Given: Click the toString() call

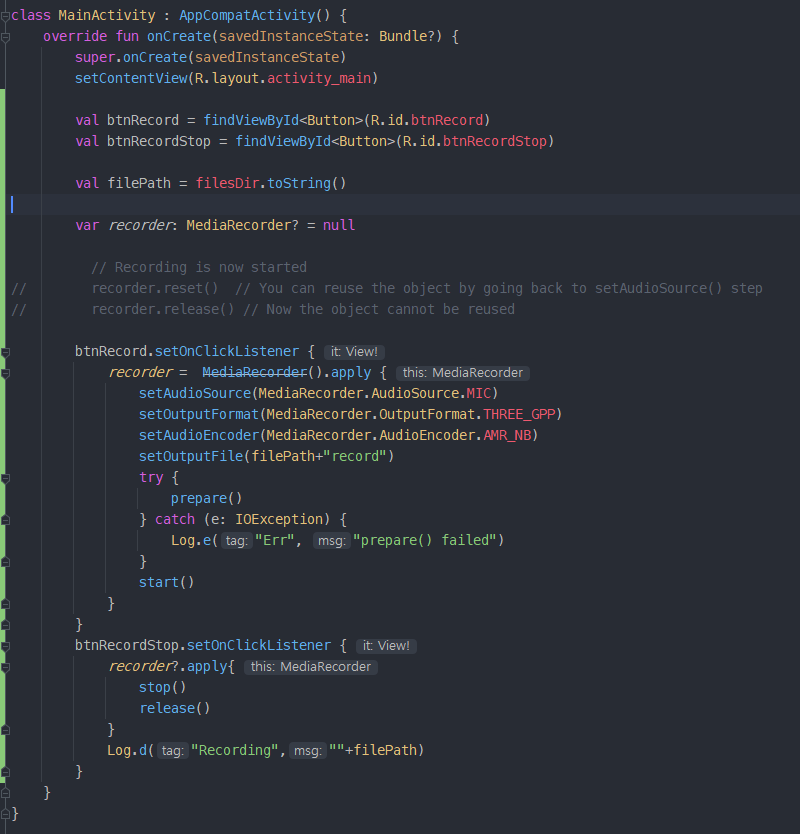Looking at the screenshot, I should click(306, 184).
